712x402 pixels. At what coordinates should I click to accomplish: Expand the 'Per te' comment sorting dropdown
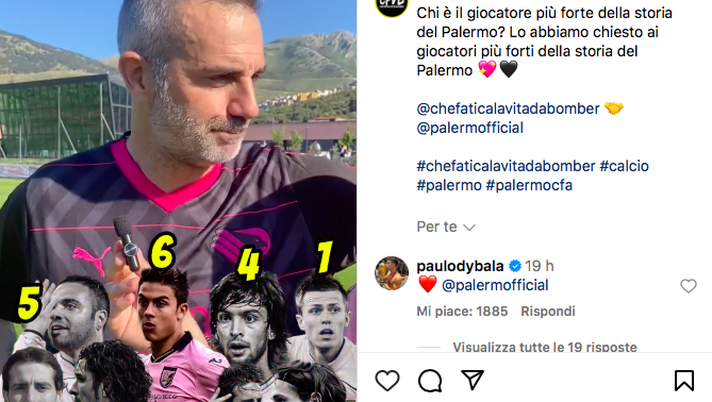(446, 227)
